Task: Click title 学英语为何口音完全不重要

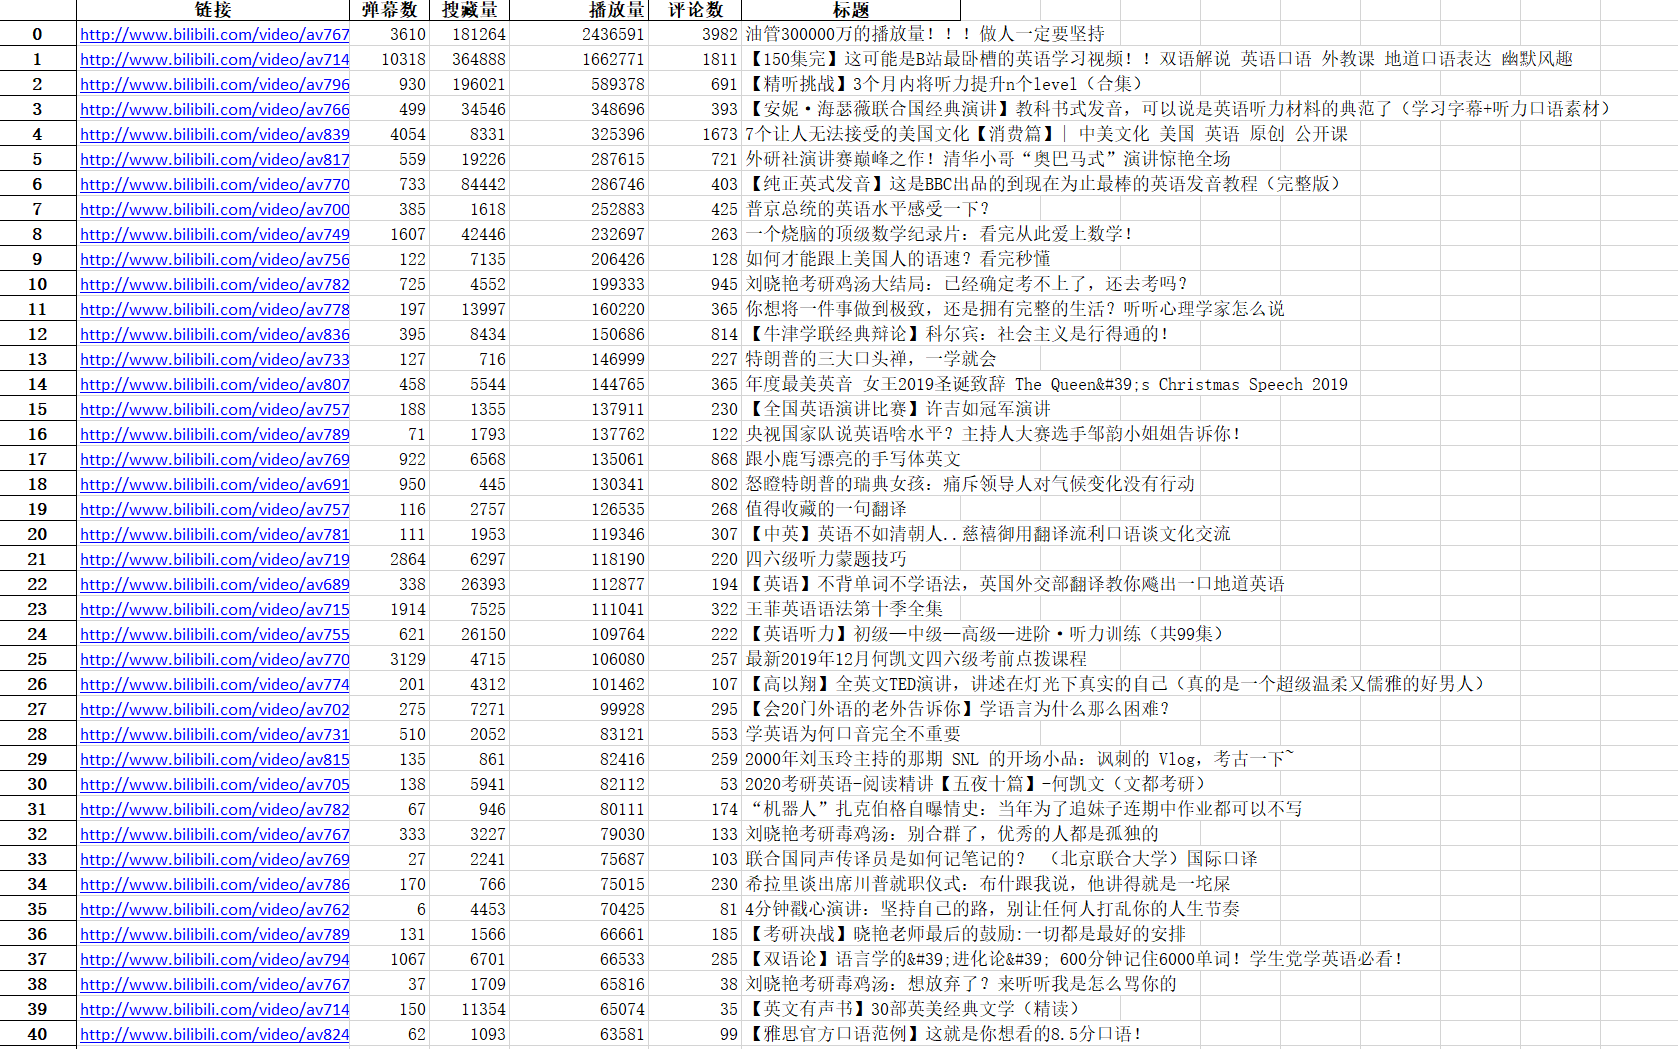Action: (x=853, y=734)
